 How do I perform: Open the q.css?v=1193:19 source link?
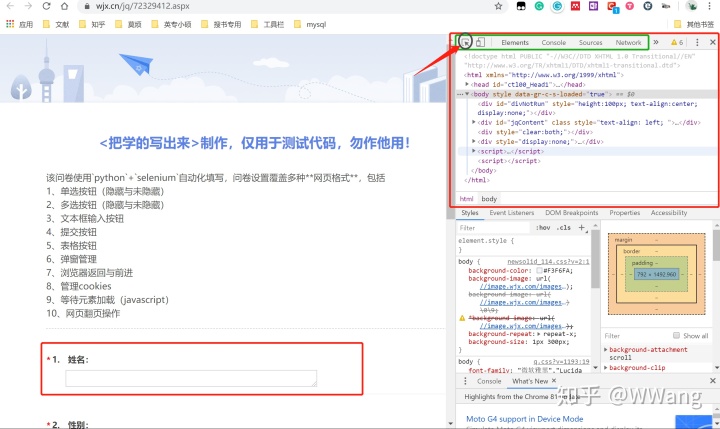(x=561, y=361)
